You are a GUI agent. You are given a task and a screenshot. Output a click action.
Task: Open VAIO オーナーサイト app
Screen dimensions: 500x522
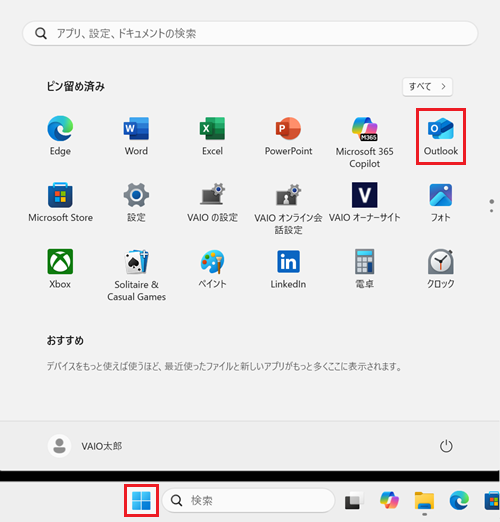point(364,203)
